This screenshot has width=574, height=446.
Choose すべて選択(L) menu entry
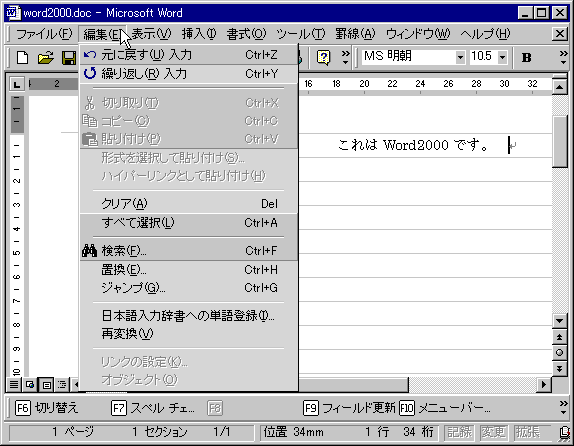click(189, 223)
